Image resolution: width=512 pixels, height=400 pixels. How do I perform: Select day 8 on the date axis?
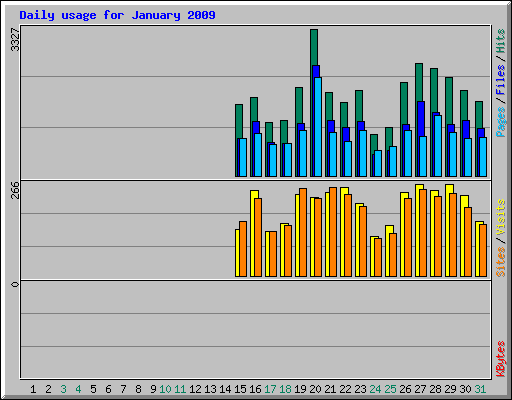pyautogui.click(x=138, y=389)
